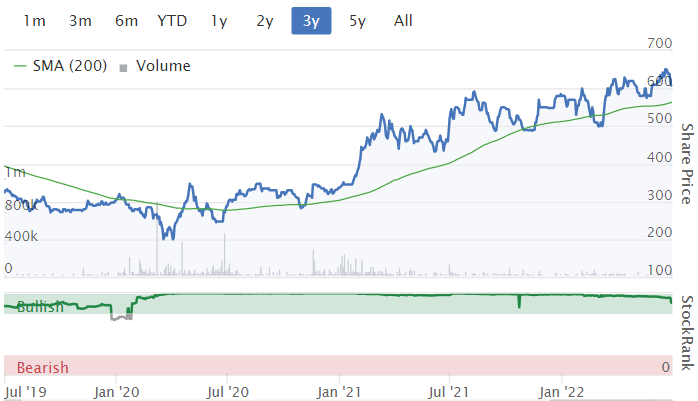Click the Jan '20 date axis label
698x401 pixels.
tap(117, 392)
